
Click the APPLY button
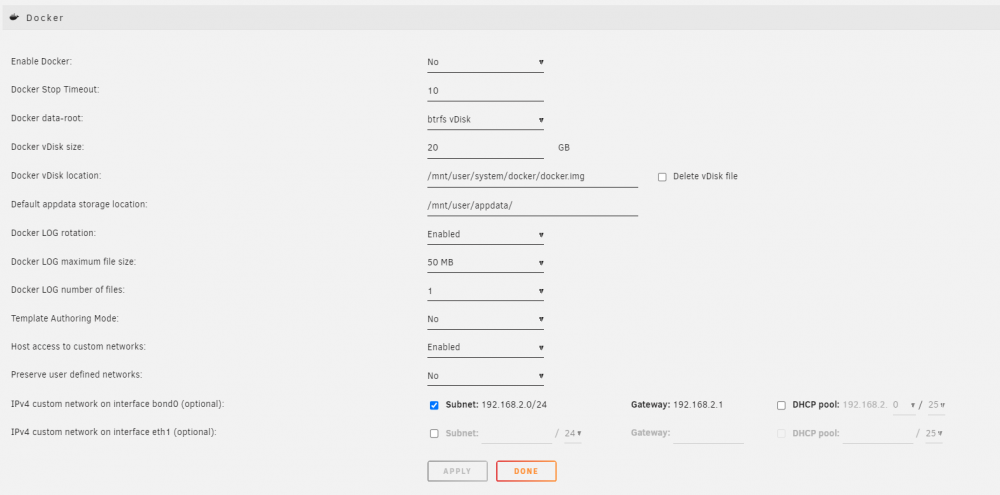click(x=457, y=471)
